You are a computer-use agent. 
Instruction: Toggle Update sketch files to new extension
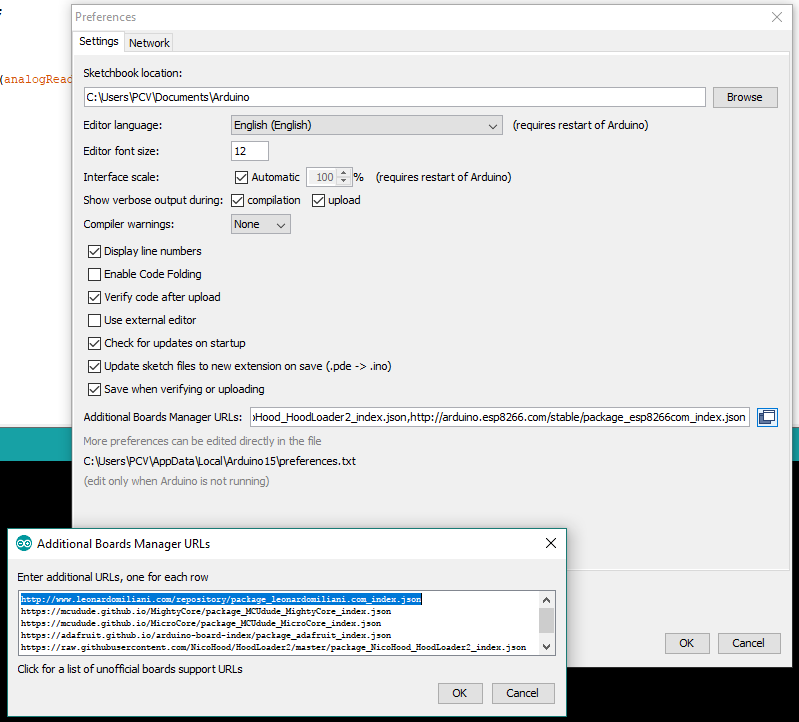pyautogui.click(x=94, y=366)
